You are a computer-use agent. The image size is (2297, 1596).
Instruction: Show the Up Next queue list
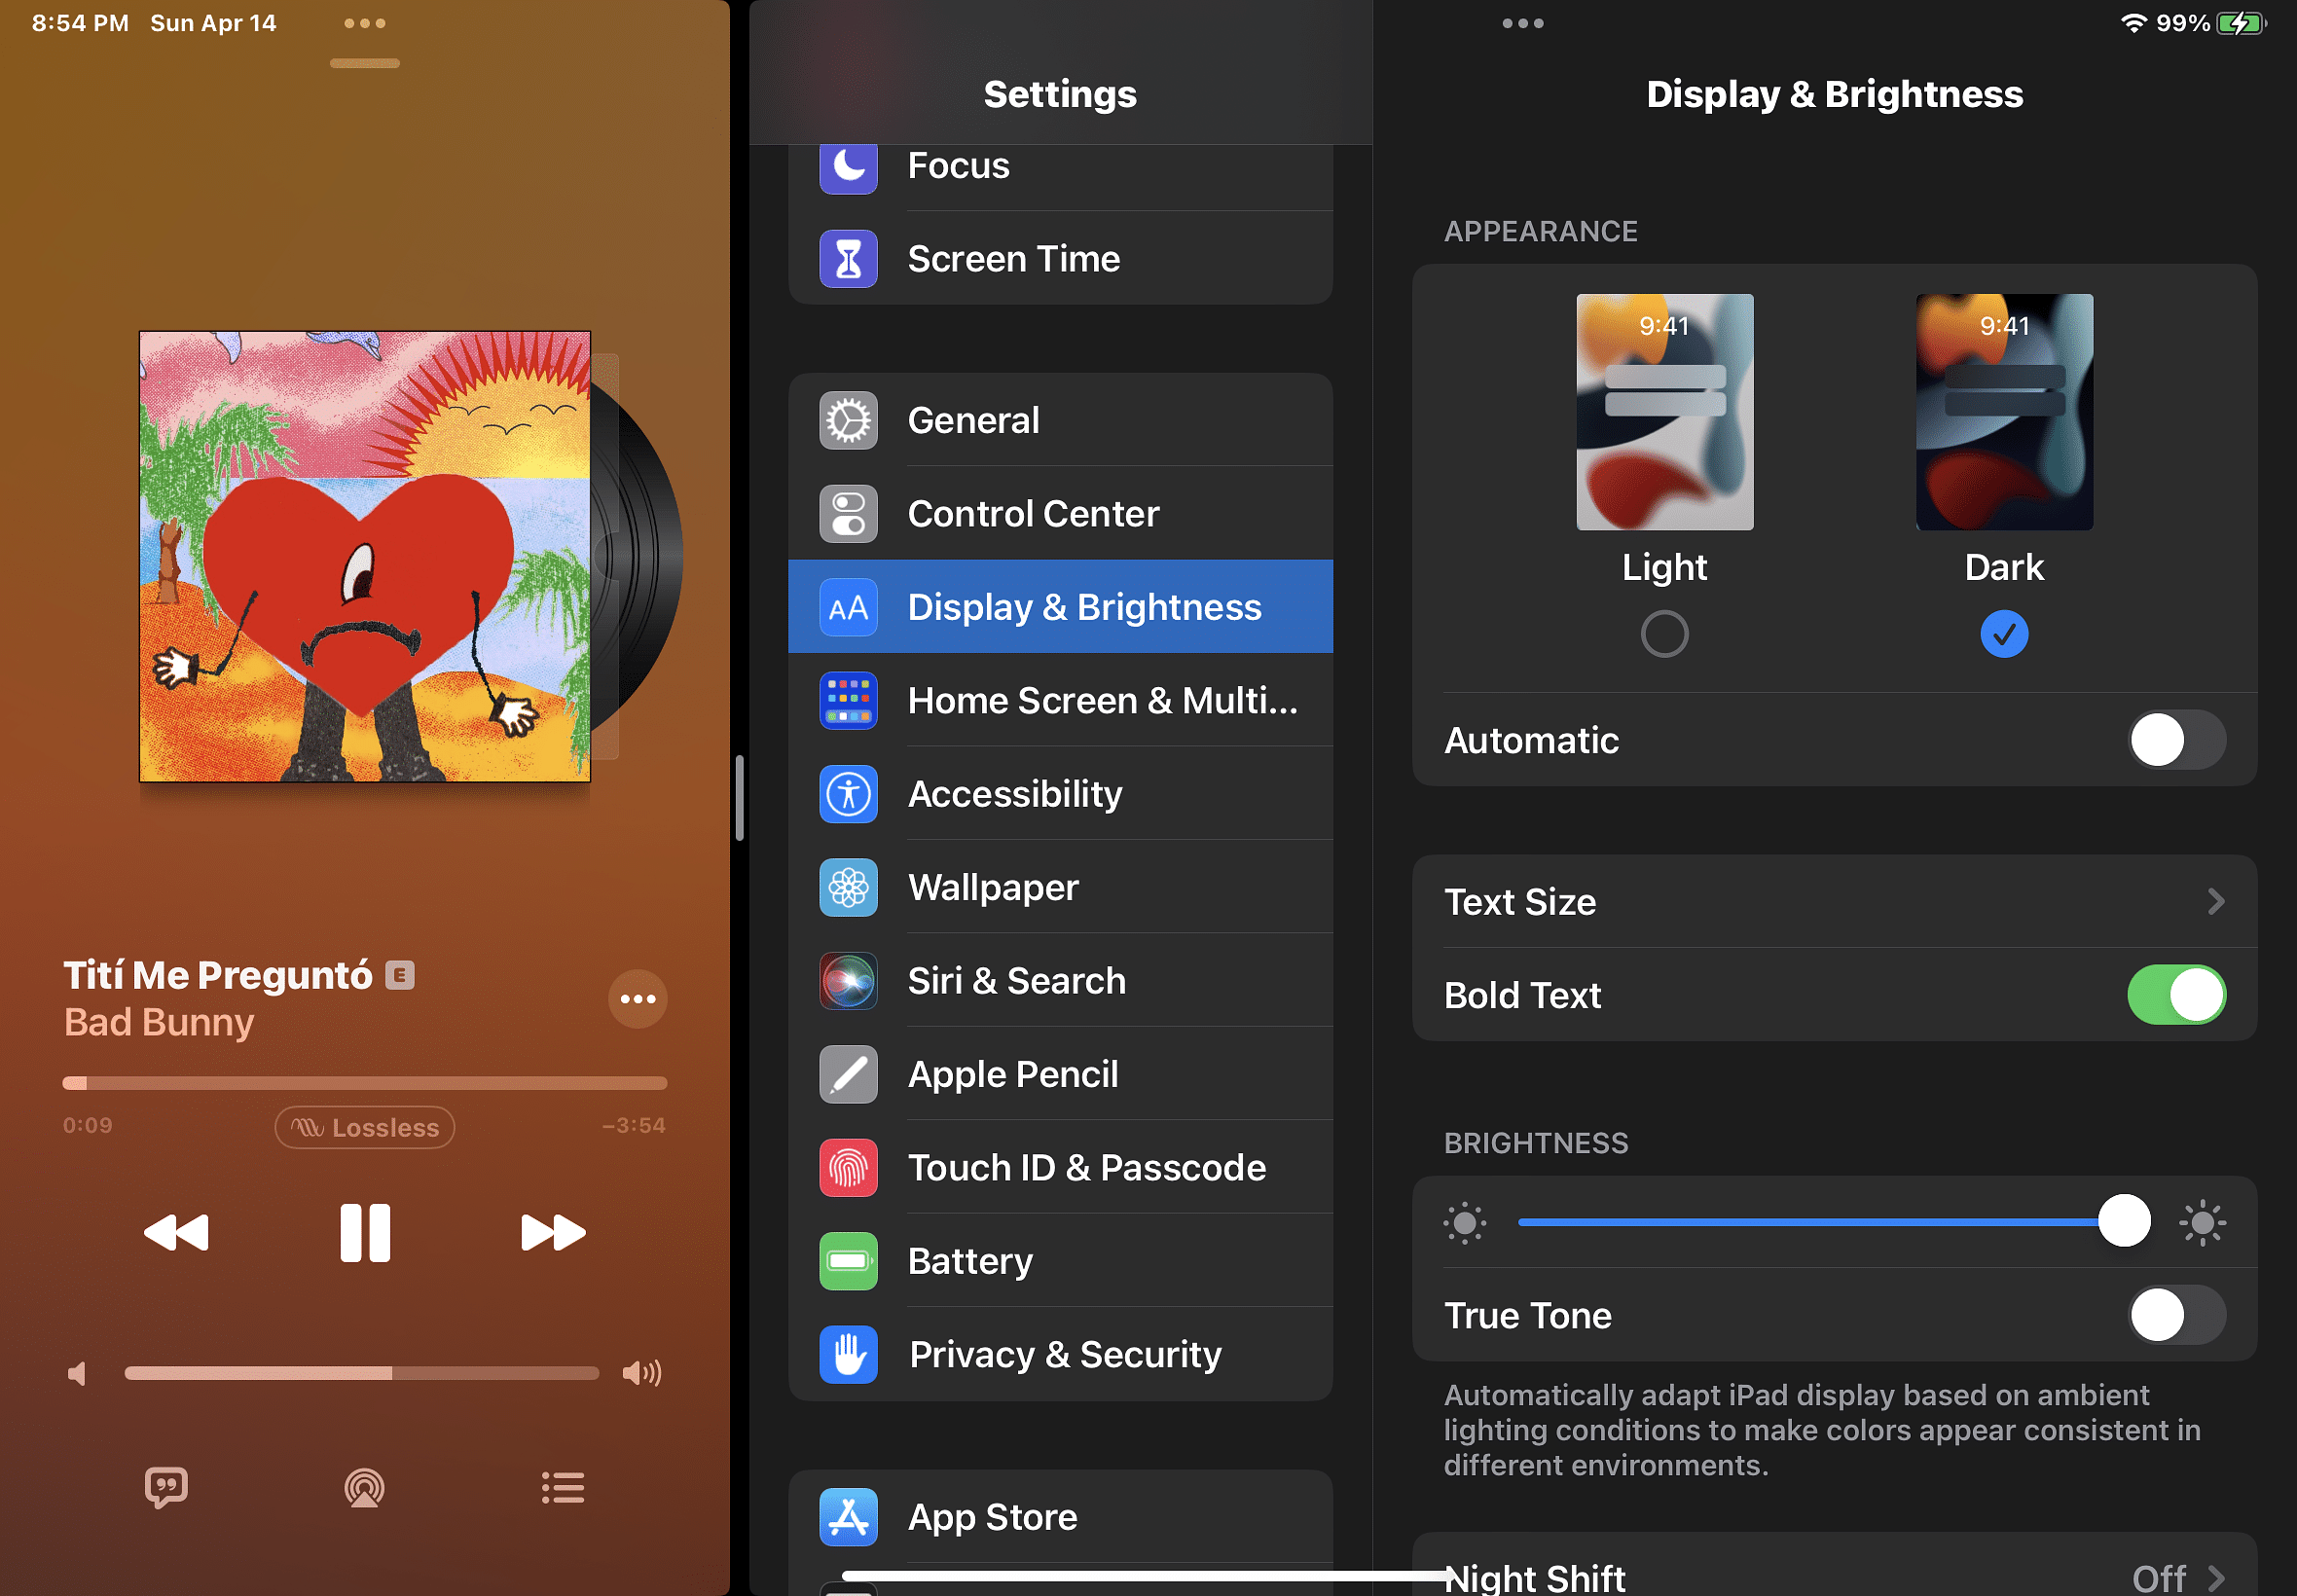pyautogui.click(x=562, y=1487)
